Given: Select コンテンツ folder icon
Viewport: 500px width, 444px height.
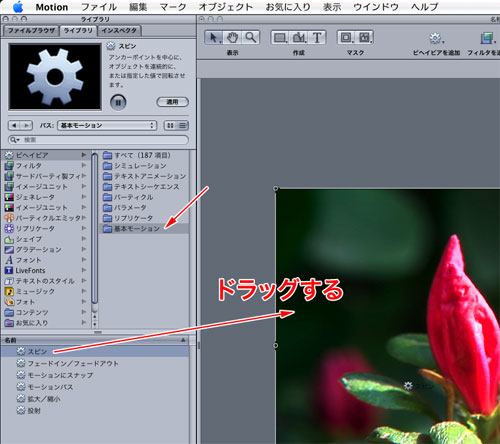Looking at the screenshot, I should coord(9,312).
